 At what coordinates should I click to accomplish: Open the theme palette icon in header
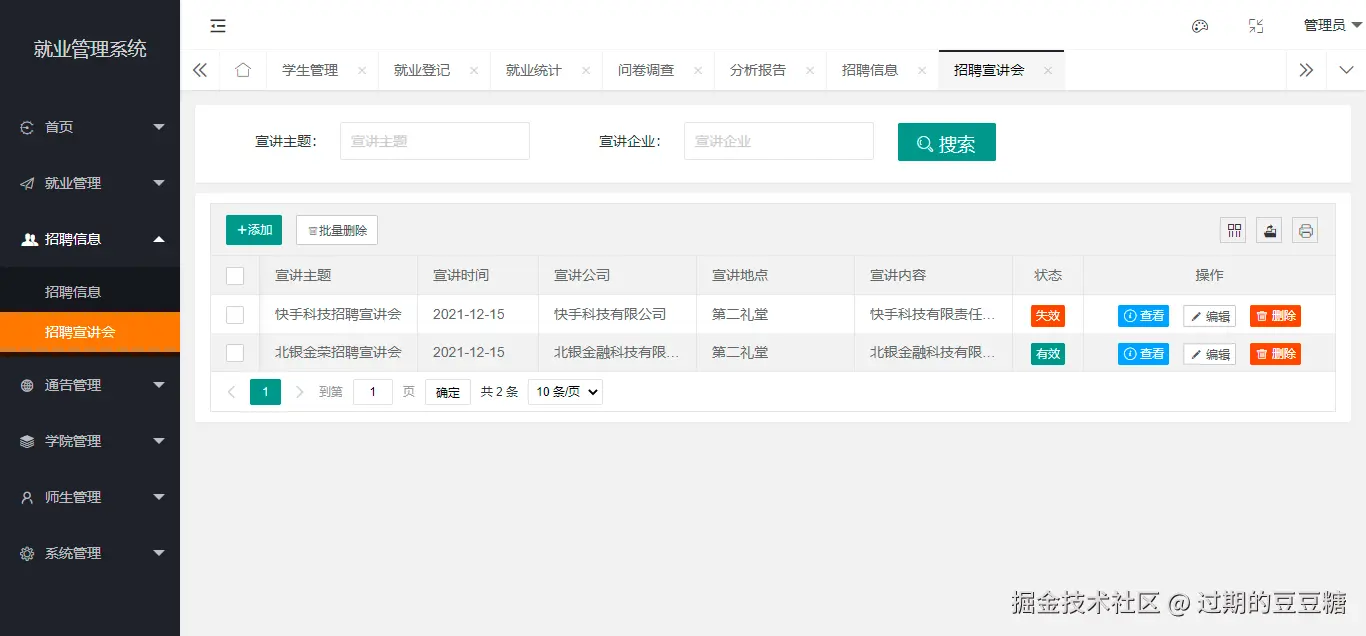1200,26
